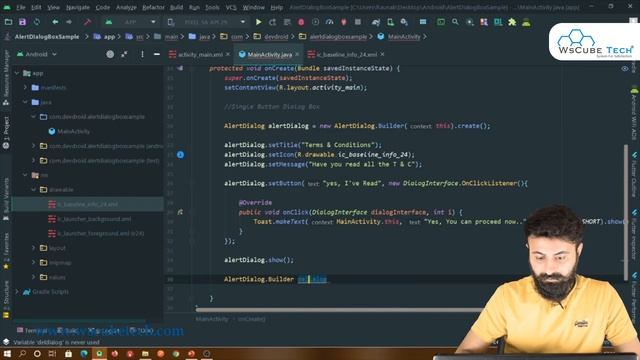The height and width of the screenshot is (360, 640).
Task: Collapse the drawable folder
Action: pyautogui.click(x=34, y=190)
